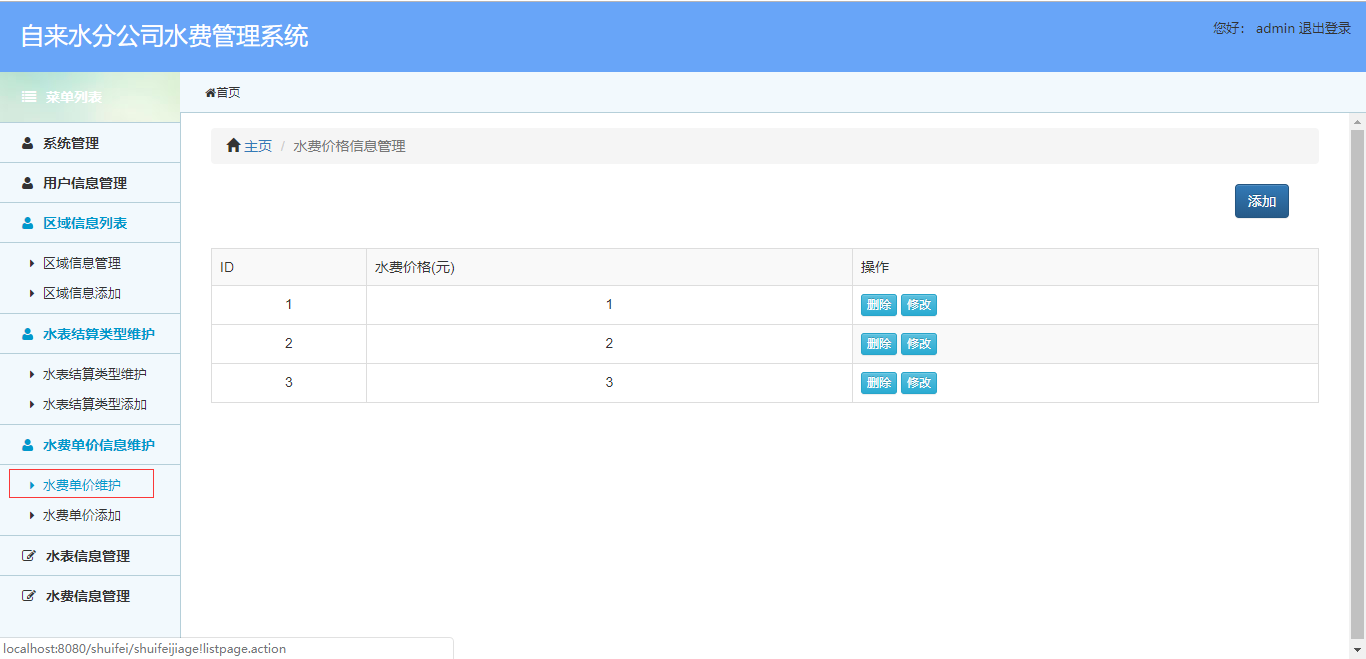Open the price link showing 1

coord(609,304)
